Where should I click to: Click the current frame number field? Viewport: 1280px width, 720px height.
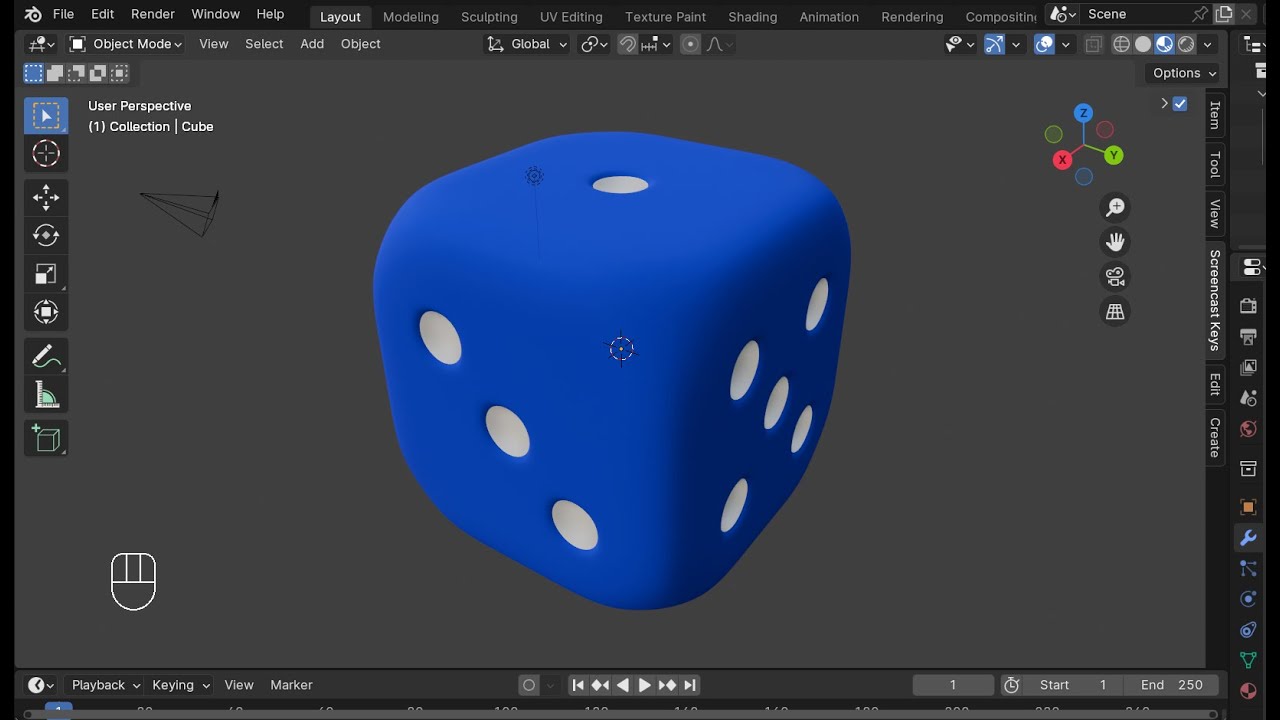coord(953,685)
